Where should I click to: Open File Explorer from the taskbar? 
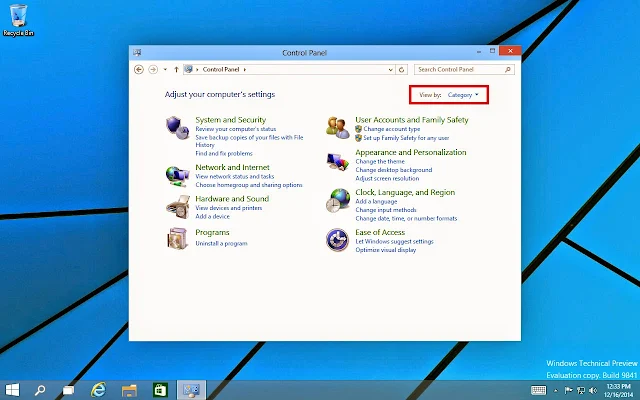(x=129, y=391)
